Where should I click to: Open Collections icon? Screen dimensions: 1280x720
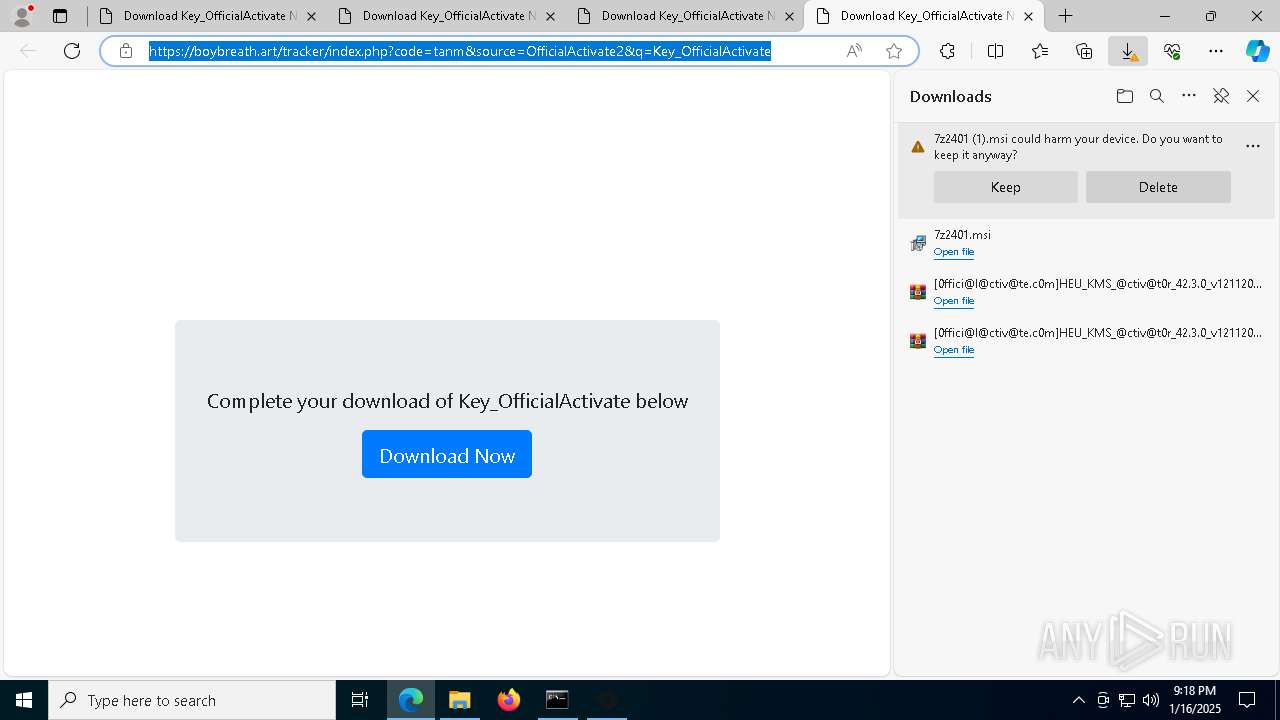tap(1084, 51)
